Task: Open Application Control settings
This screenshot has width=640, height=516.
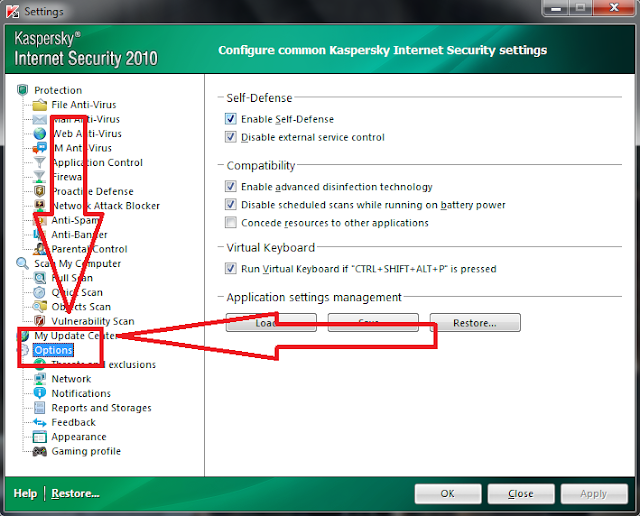Action: point(98,162)
